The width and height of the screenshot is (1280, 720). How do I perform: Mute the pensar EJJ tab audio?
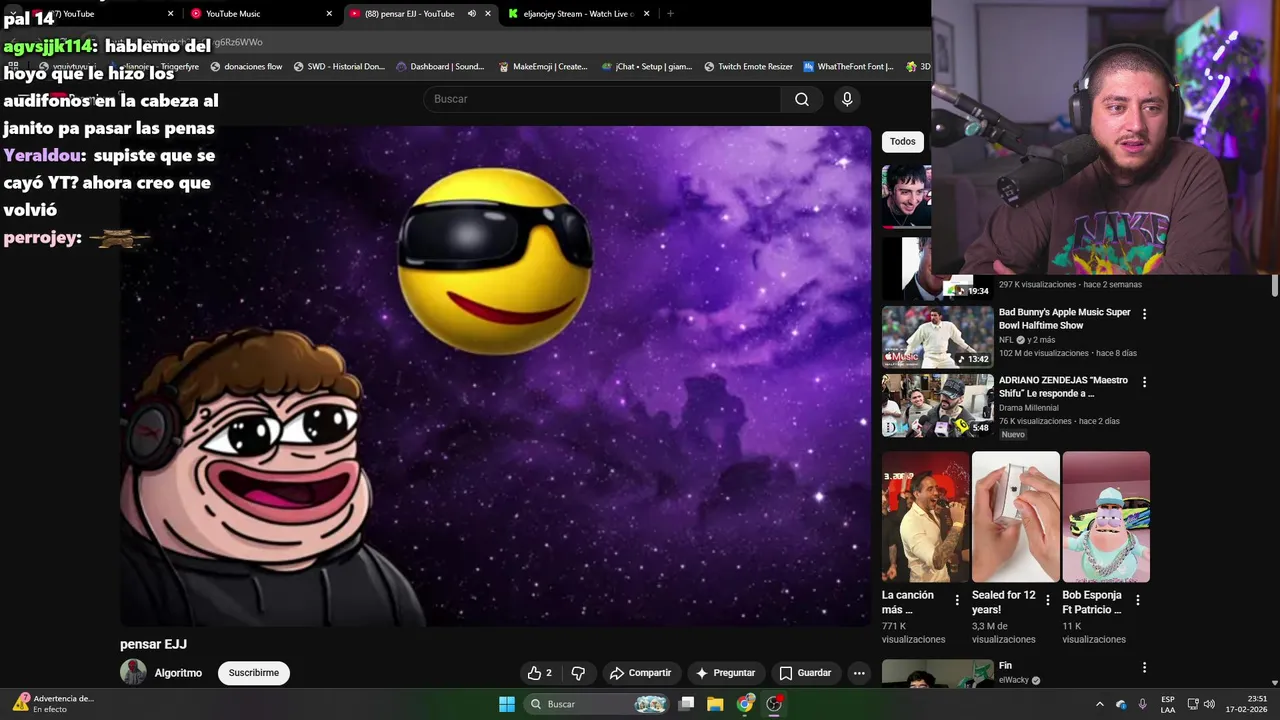(472, 14)
